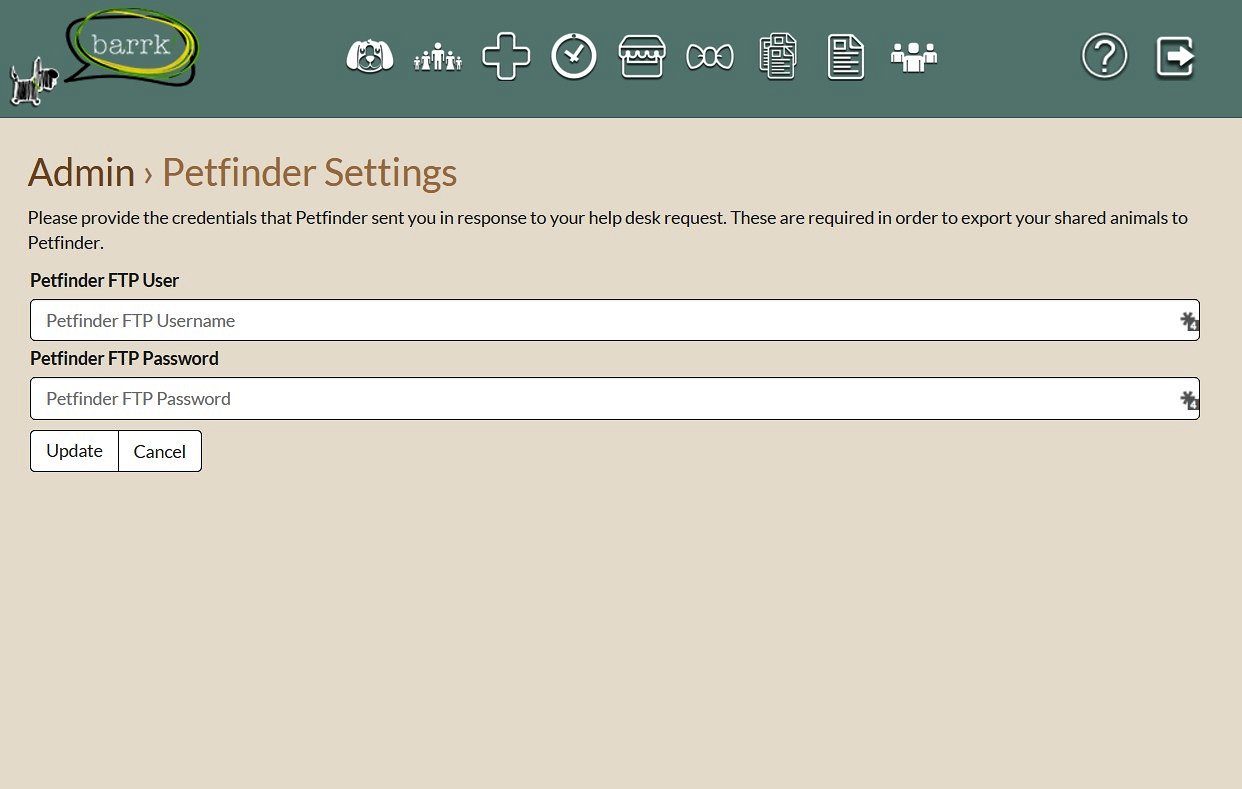Open the storefront shop icon

coord(642,56)
